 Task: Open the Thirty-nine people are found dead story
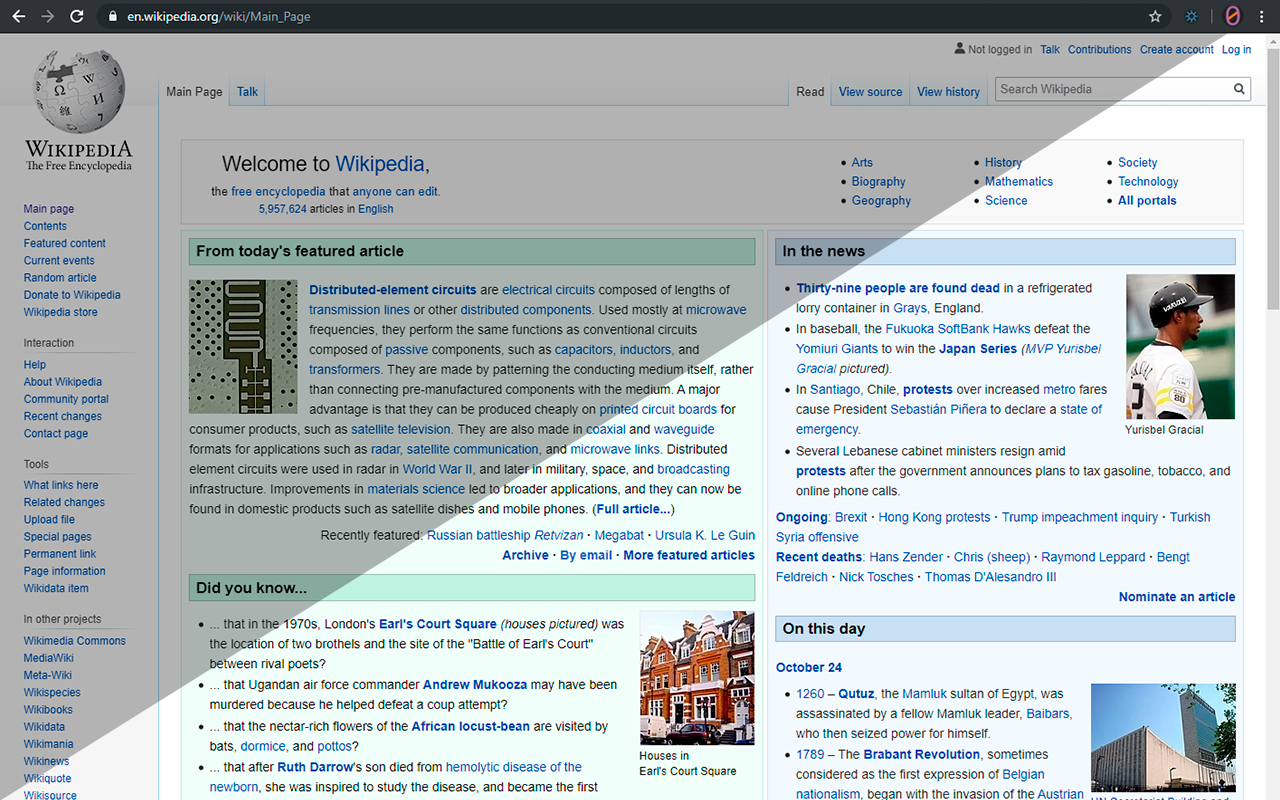pyautogui.click(x=898, y=288)
